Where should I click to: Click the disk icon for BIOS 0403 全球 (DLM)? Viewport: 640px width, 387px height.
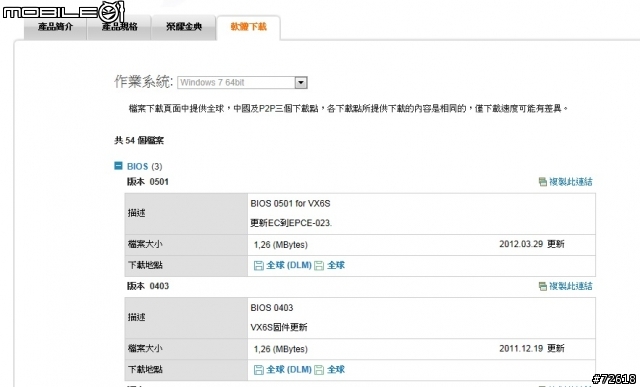tap(258, 370)
